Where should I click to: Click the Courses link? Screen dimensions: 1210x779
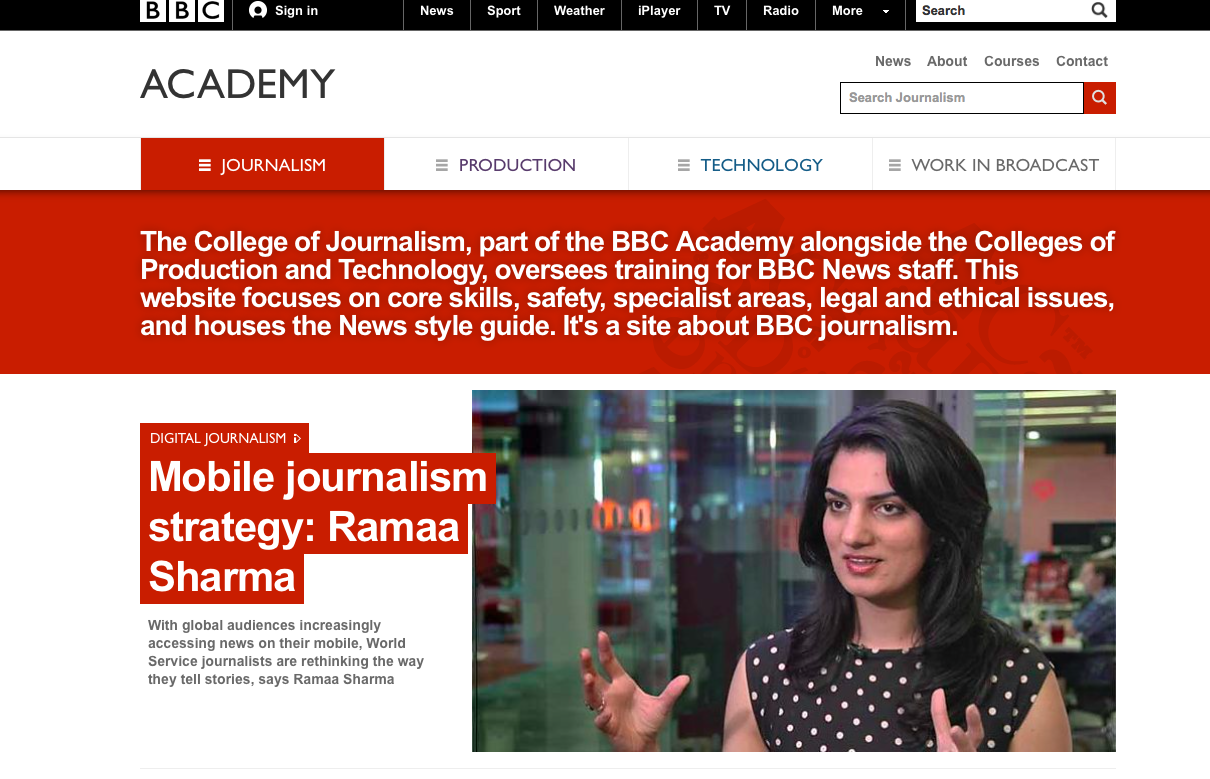pos(1012,61)
